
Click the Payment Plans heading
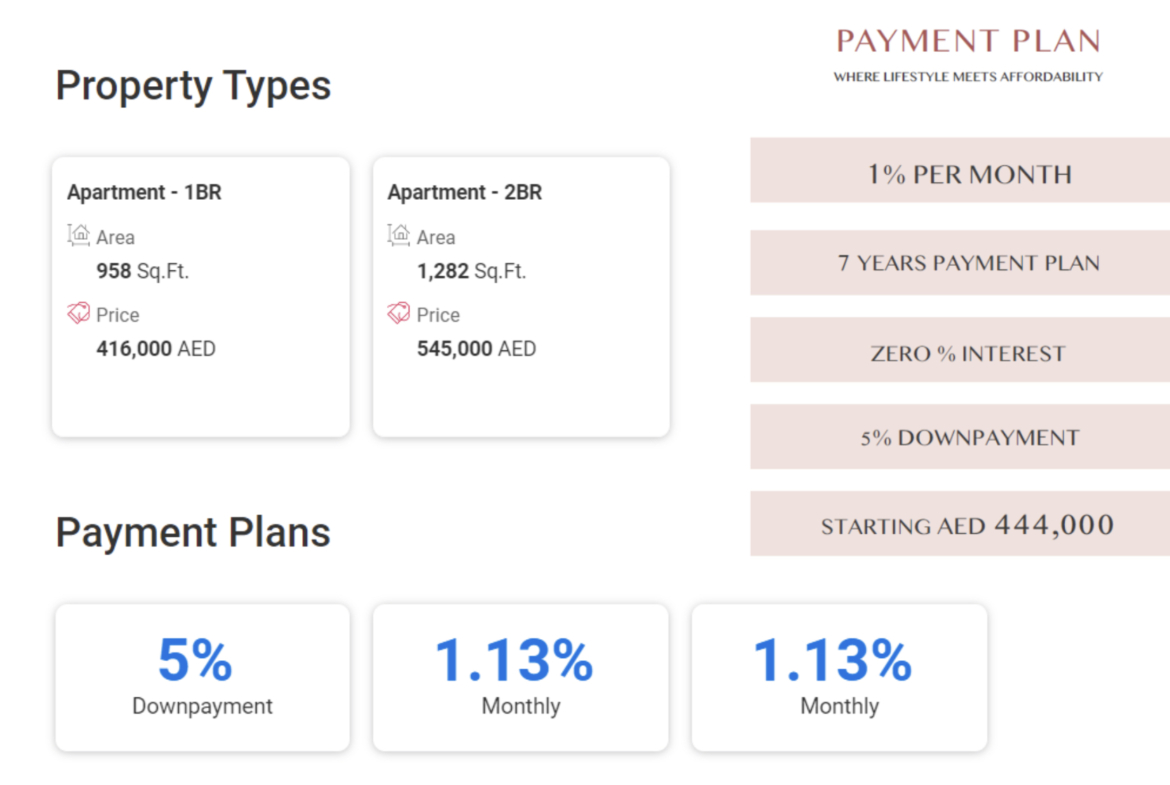point(193,532)
